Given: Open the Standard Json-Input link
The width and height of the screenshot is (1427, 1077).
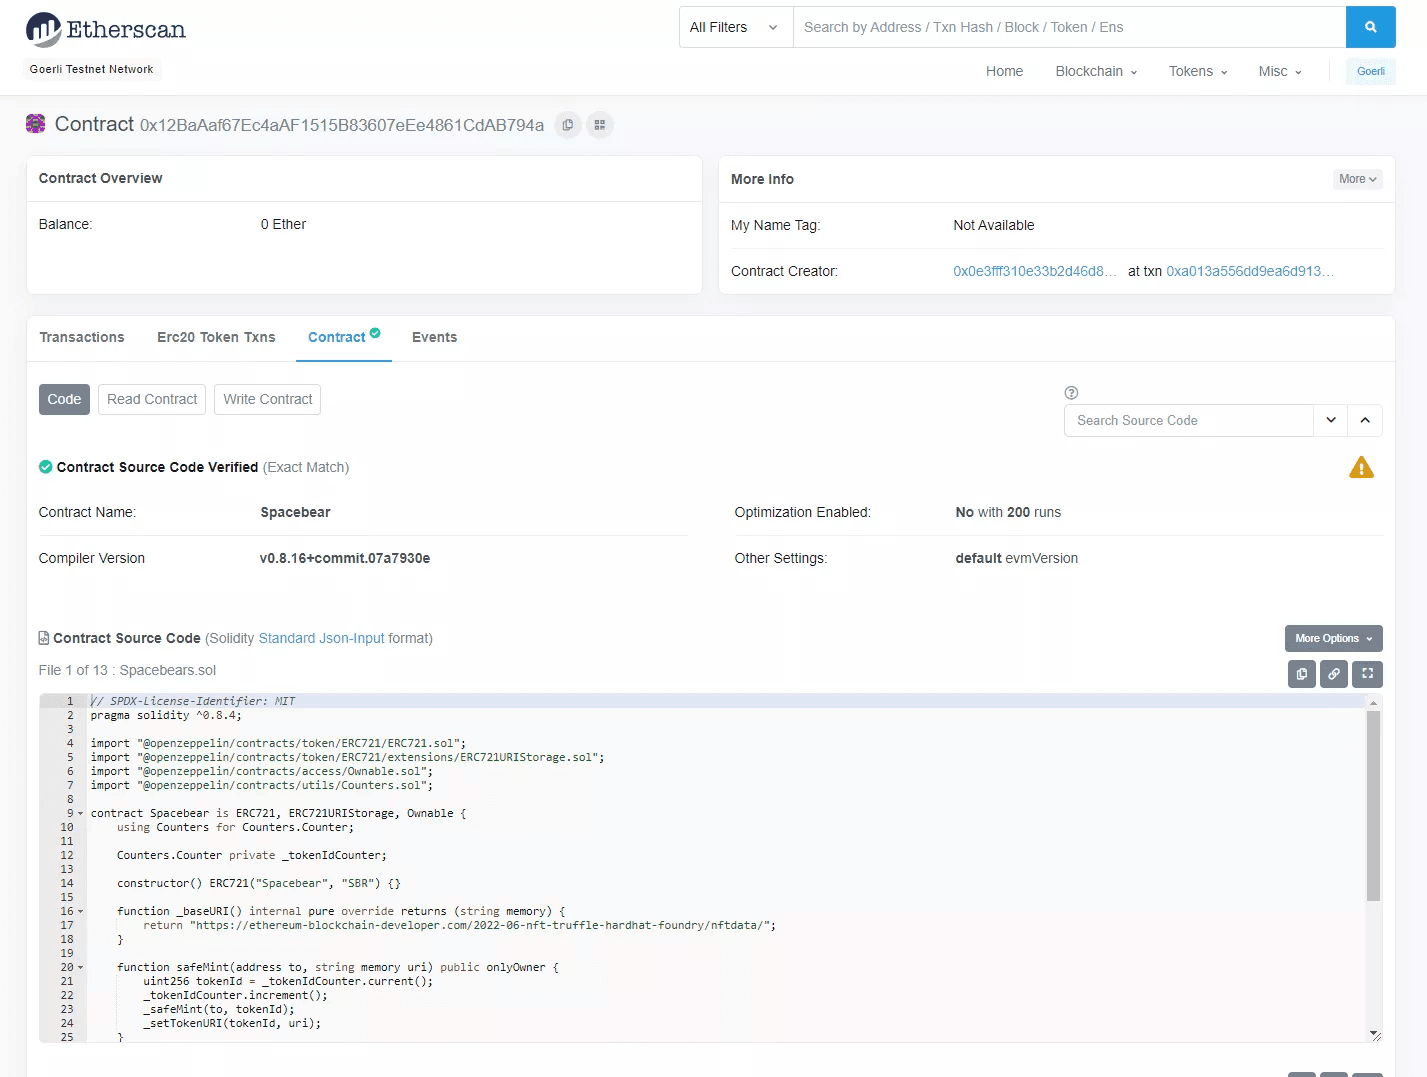Looking at the screenshot, I should [x=321, y=638].
